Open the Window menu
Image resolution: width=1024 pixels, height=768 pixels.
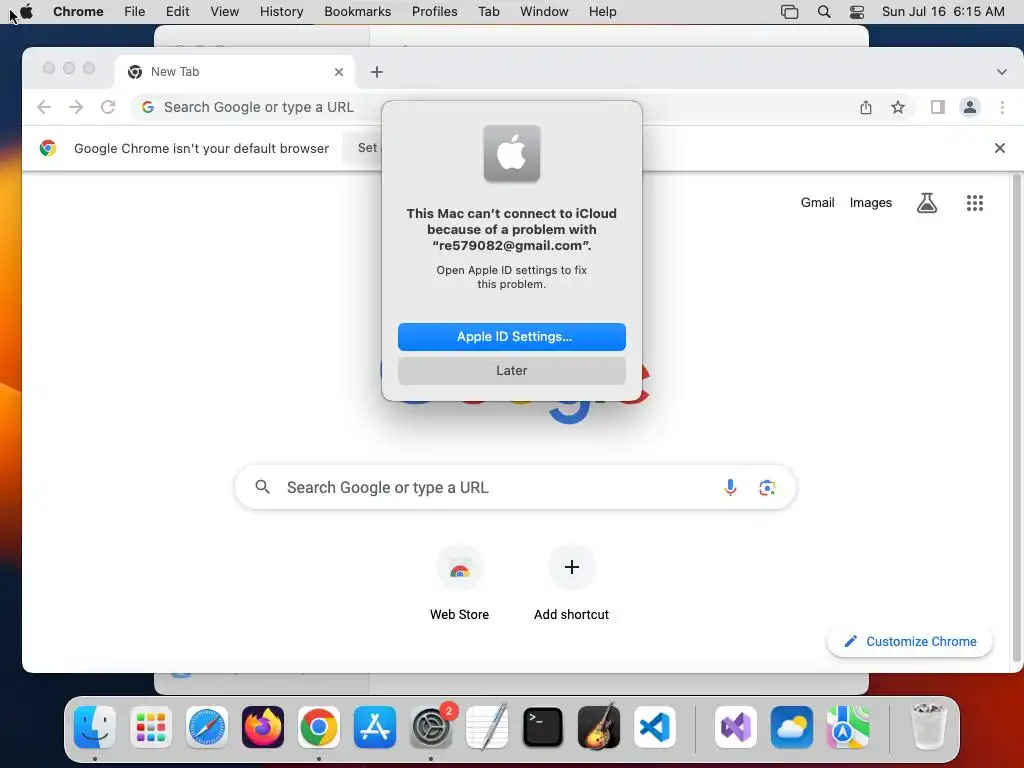544,11
